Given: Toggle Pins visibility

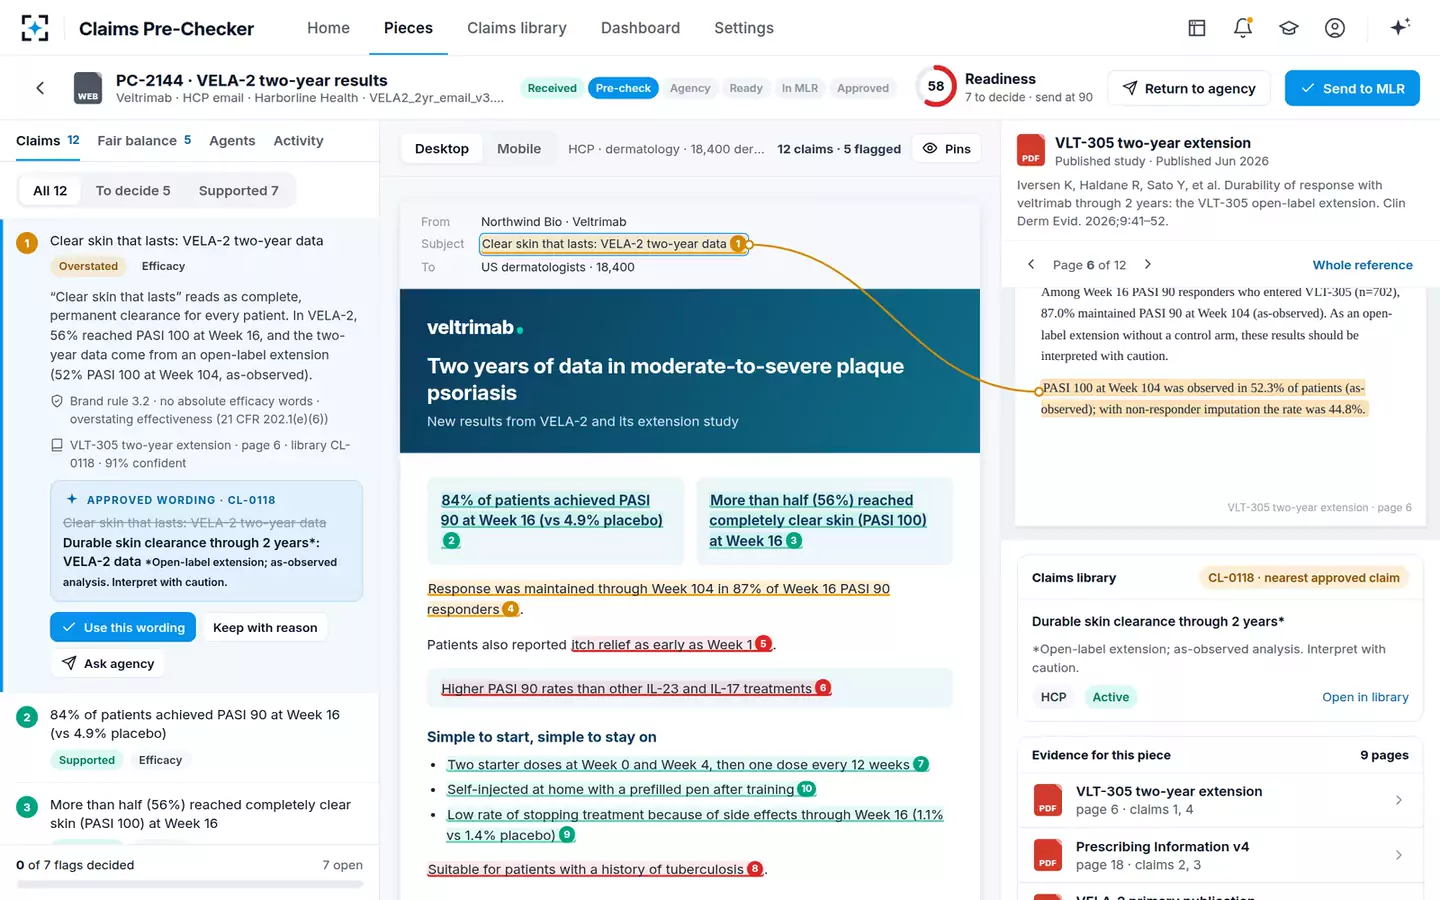Looking at the screenshot, I should [947, 149].
